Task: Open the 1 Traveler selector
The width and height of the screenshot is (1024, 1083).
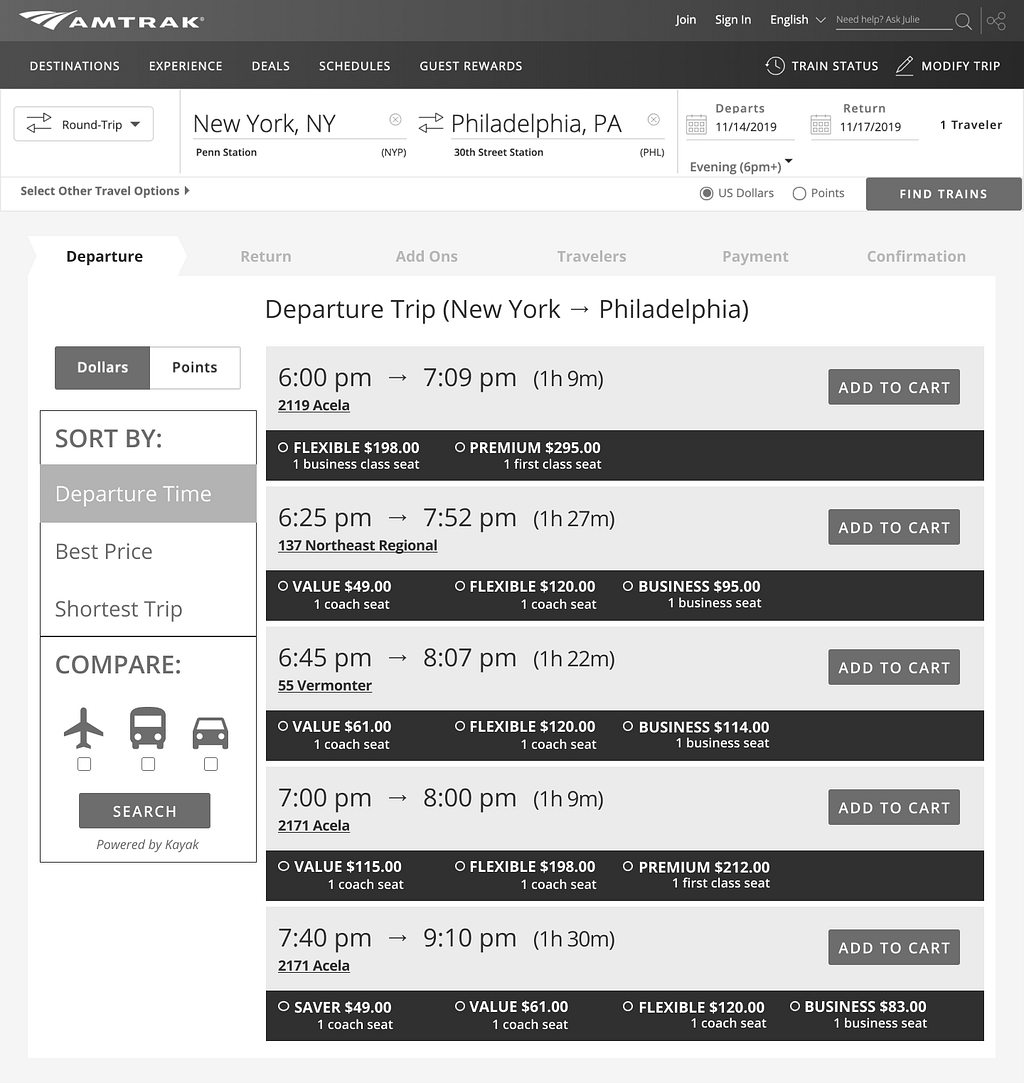Action: click(970, 125)
